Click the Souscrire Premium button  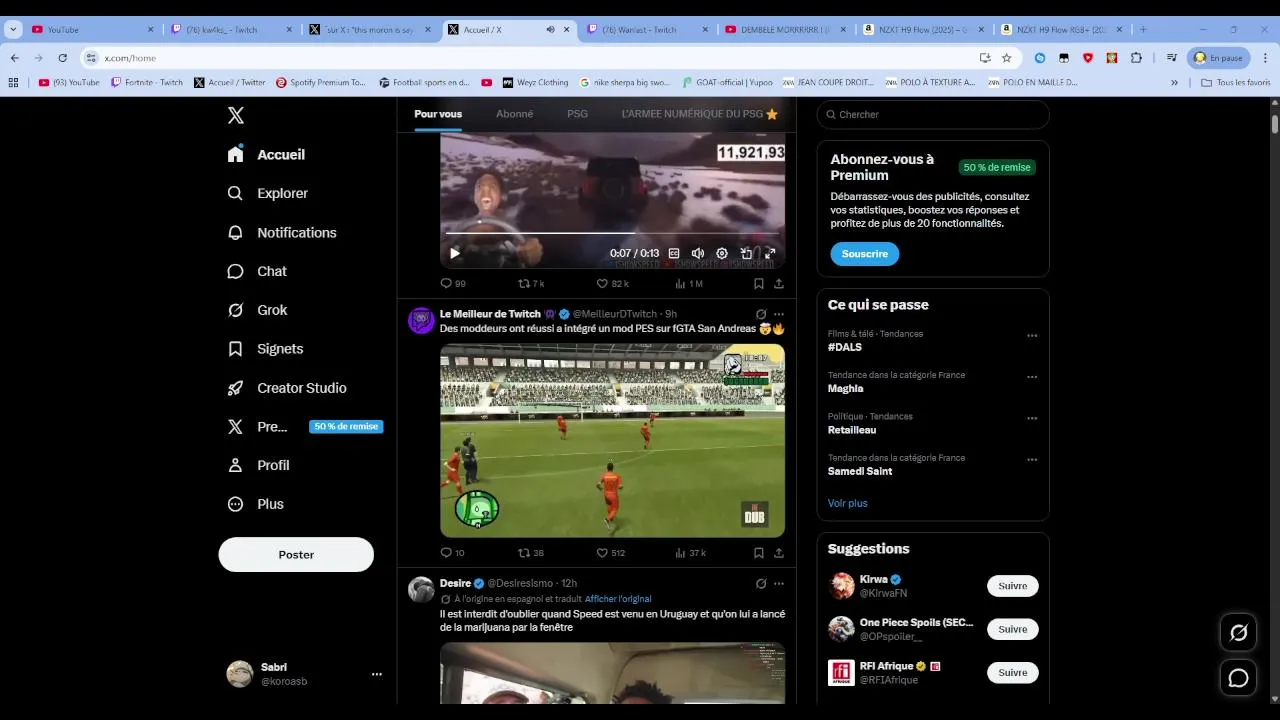pyautogui.click(x=865, y=254)
